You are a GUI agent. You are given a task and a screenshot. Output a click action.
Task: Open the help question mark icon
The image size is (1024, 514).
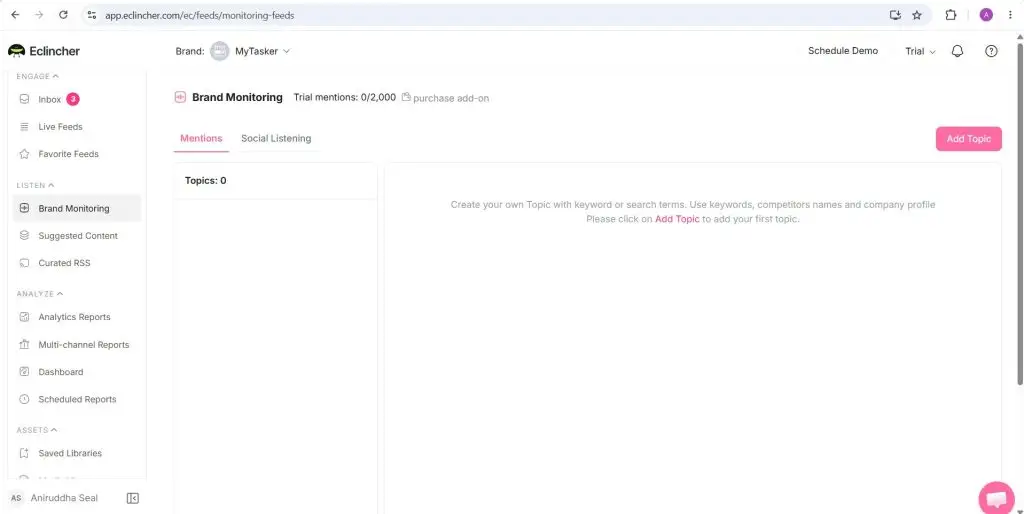[991, 51]
